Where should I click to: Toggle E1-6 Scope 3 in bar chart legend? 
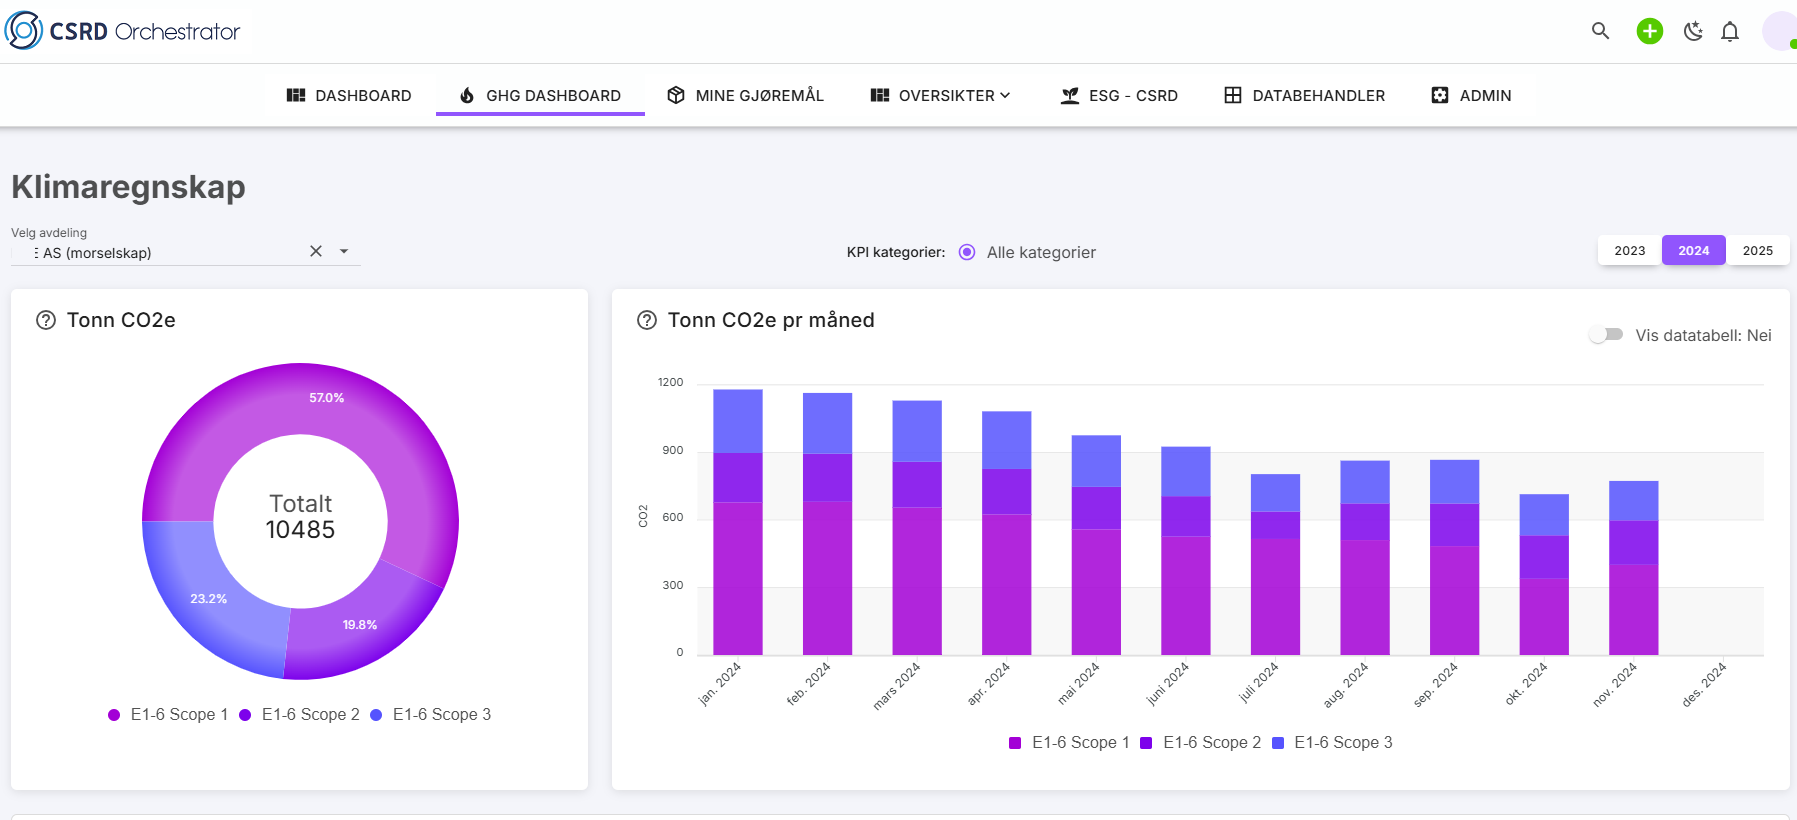tap(1332, 742)
